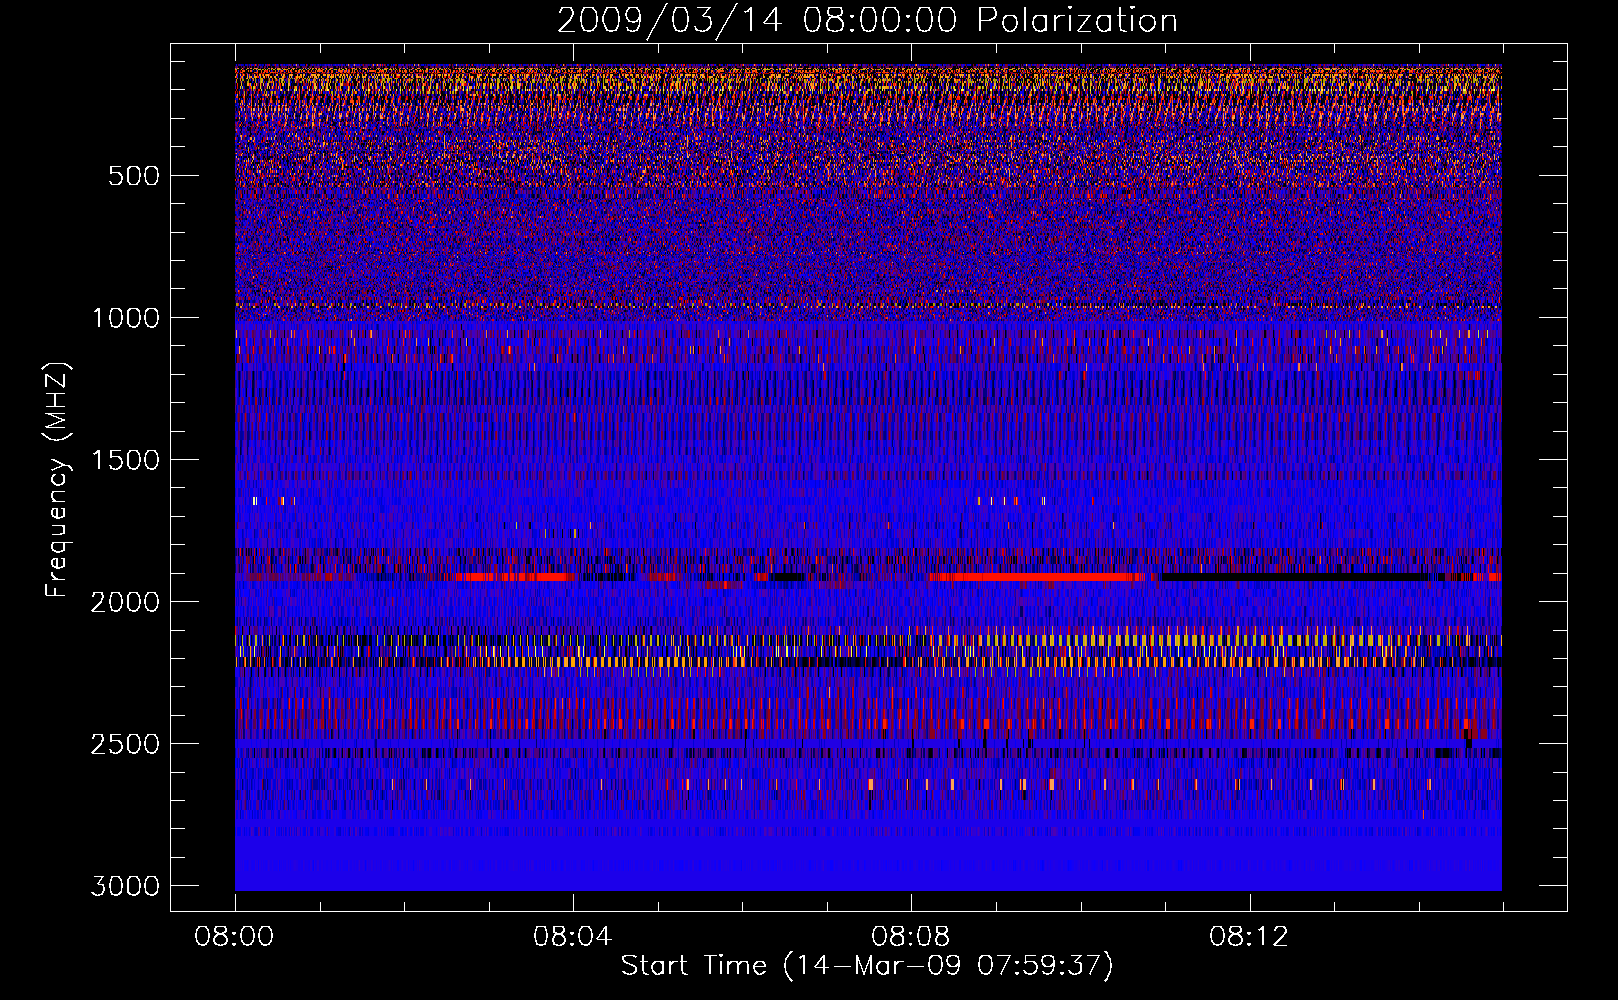Click the 08:08 time tick label
Screen dimensions: 1618x1000
[911, 937]
